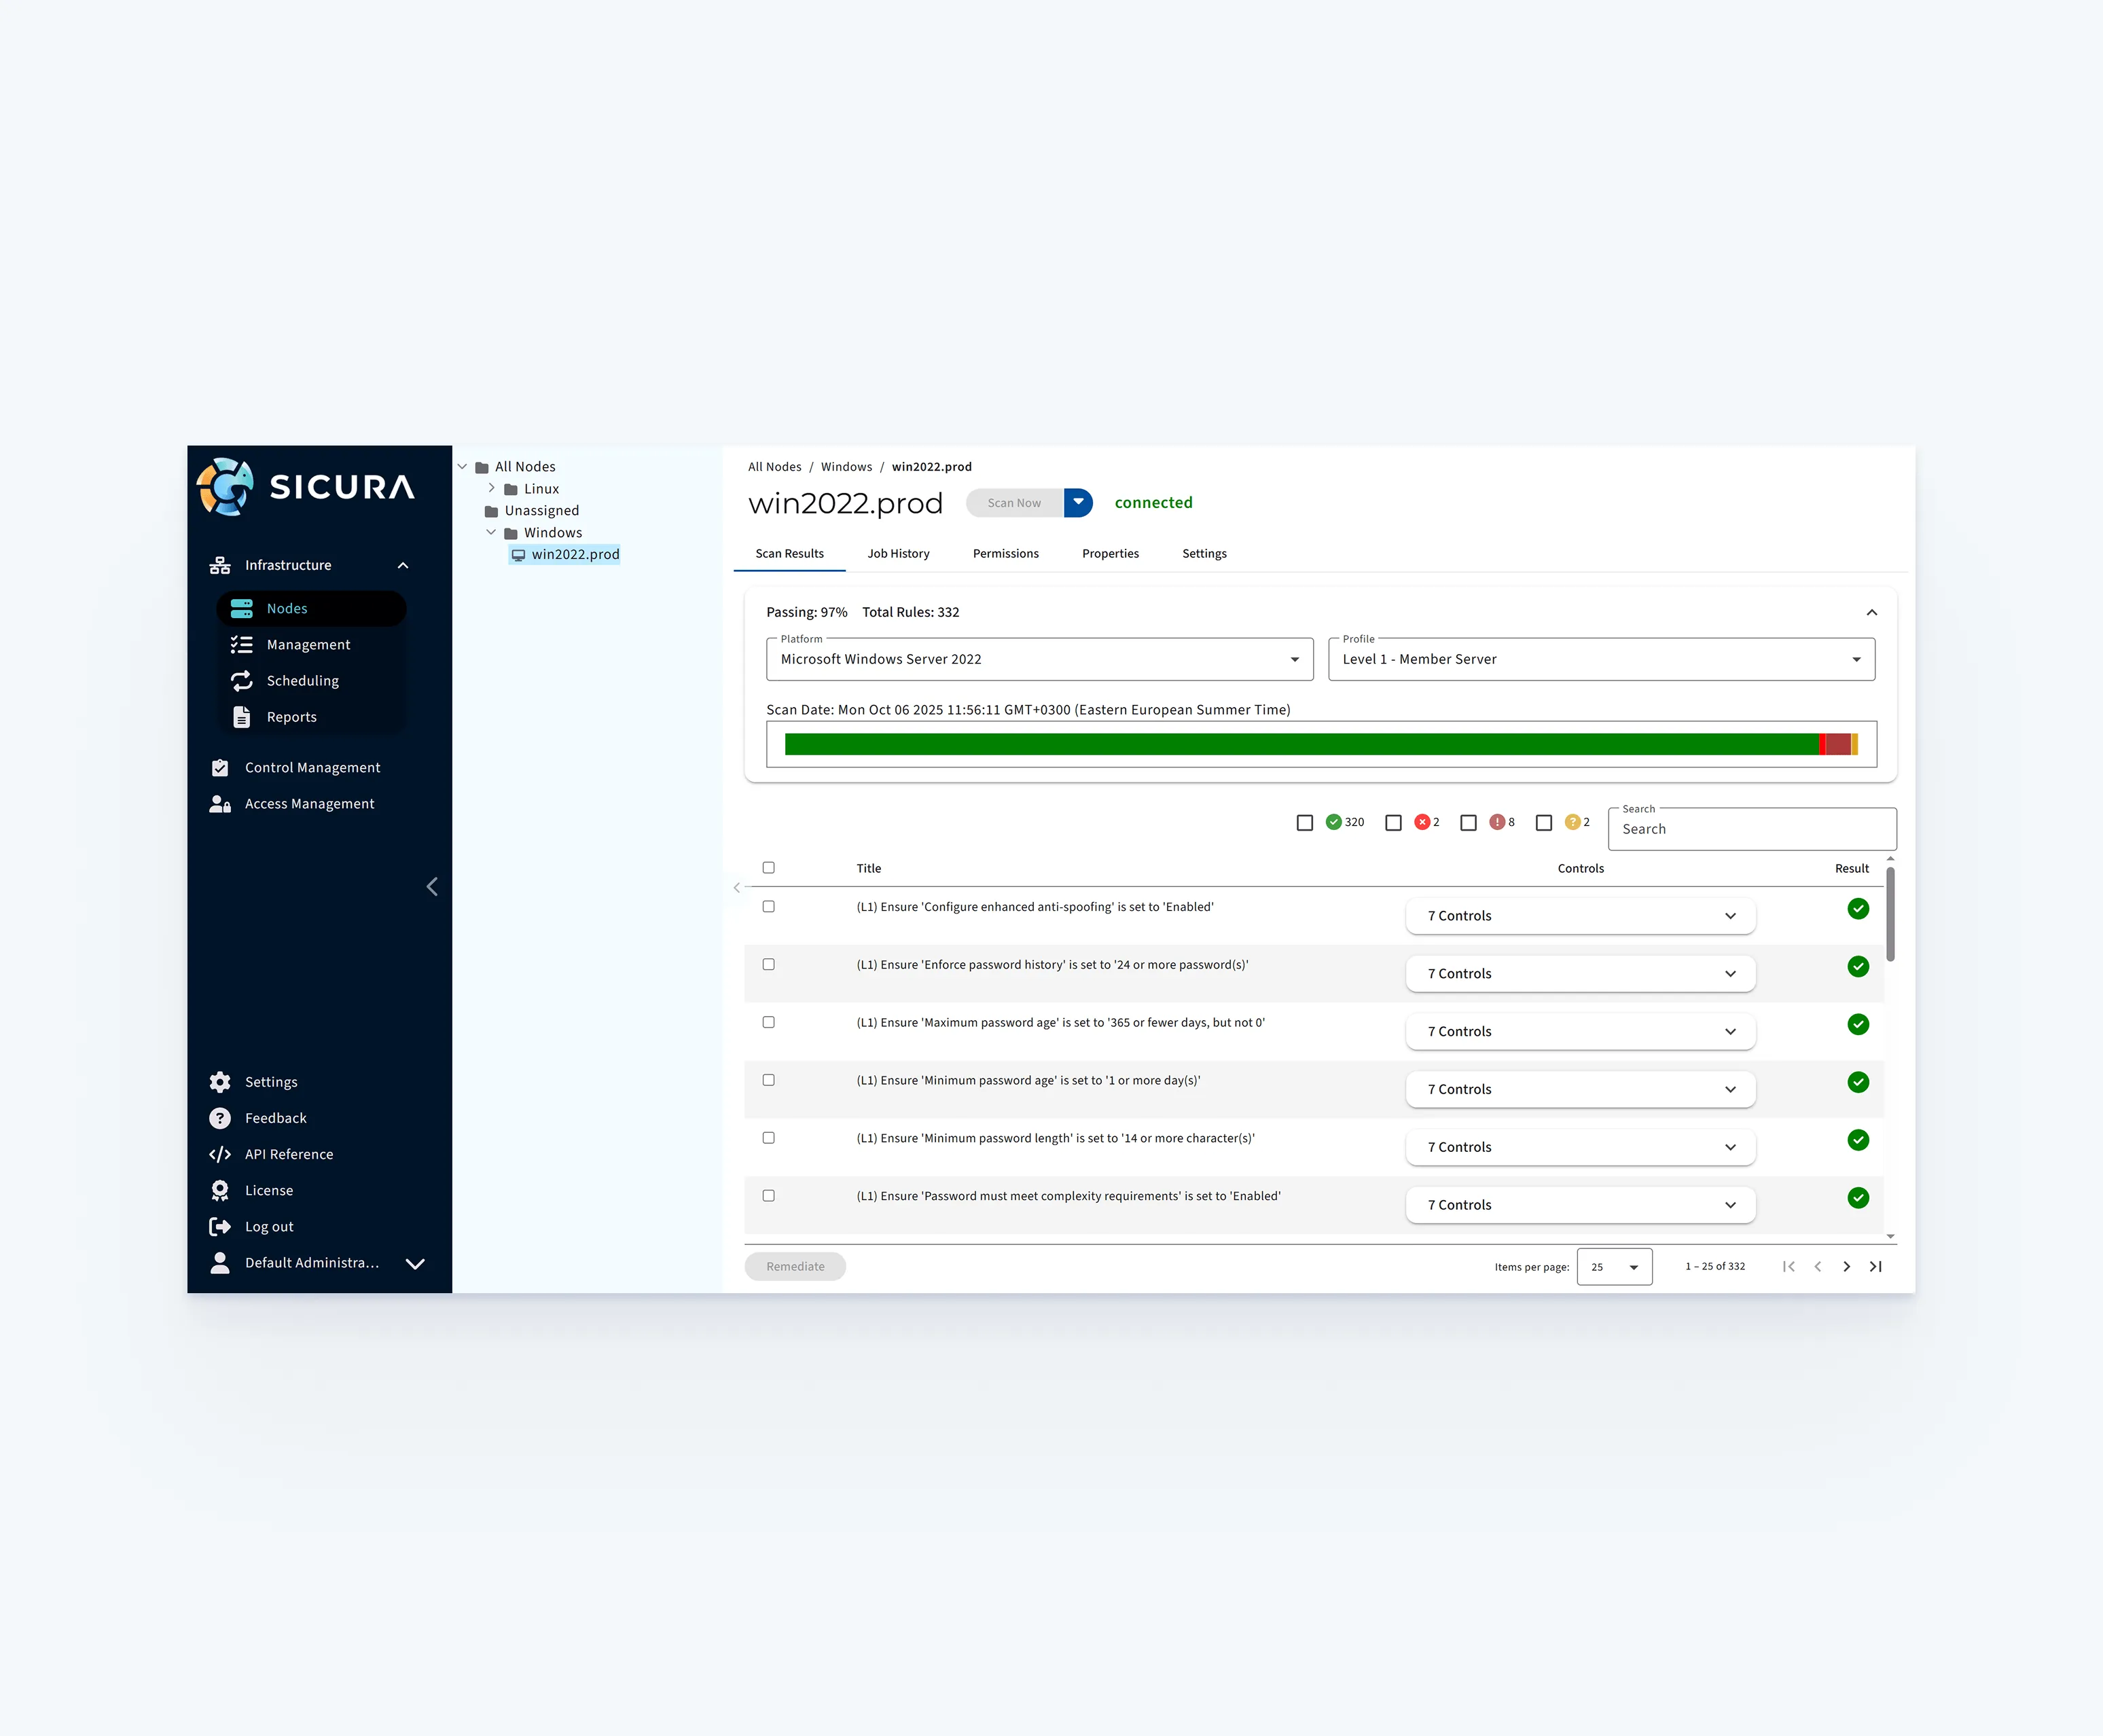Click the Access Management user-lock icon
2103x1736 pixels.
click(x=220, y=804)
